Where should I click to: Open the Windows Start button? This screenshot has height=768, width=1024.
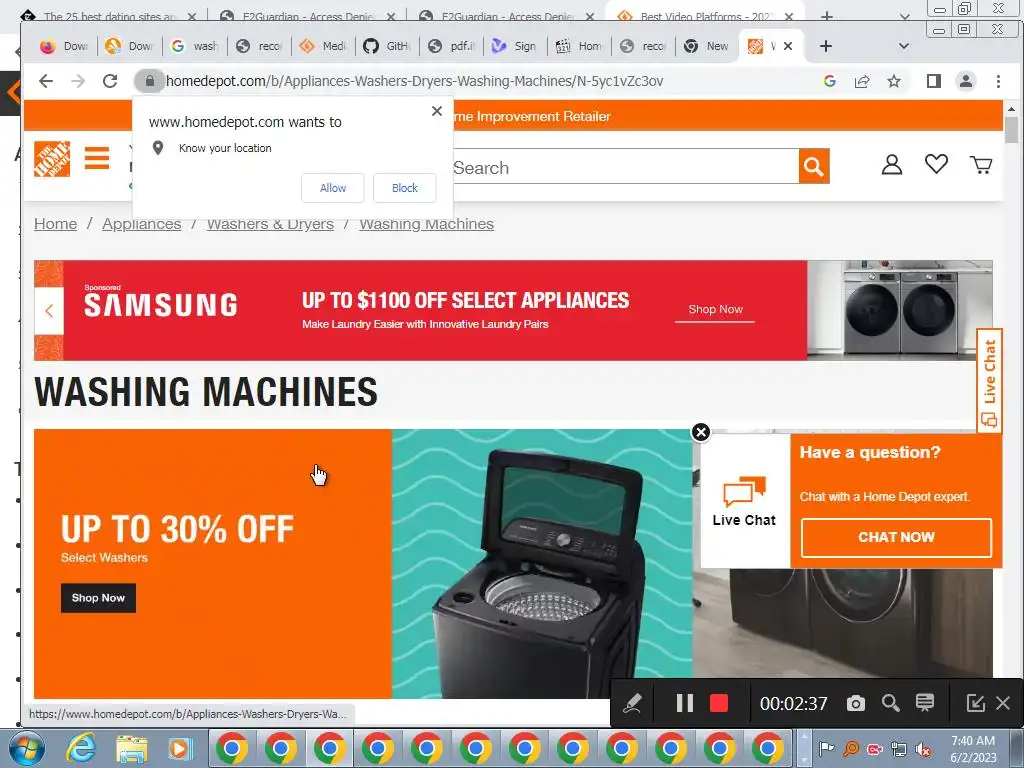(x=27, y=748)
